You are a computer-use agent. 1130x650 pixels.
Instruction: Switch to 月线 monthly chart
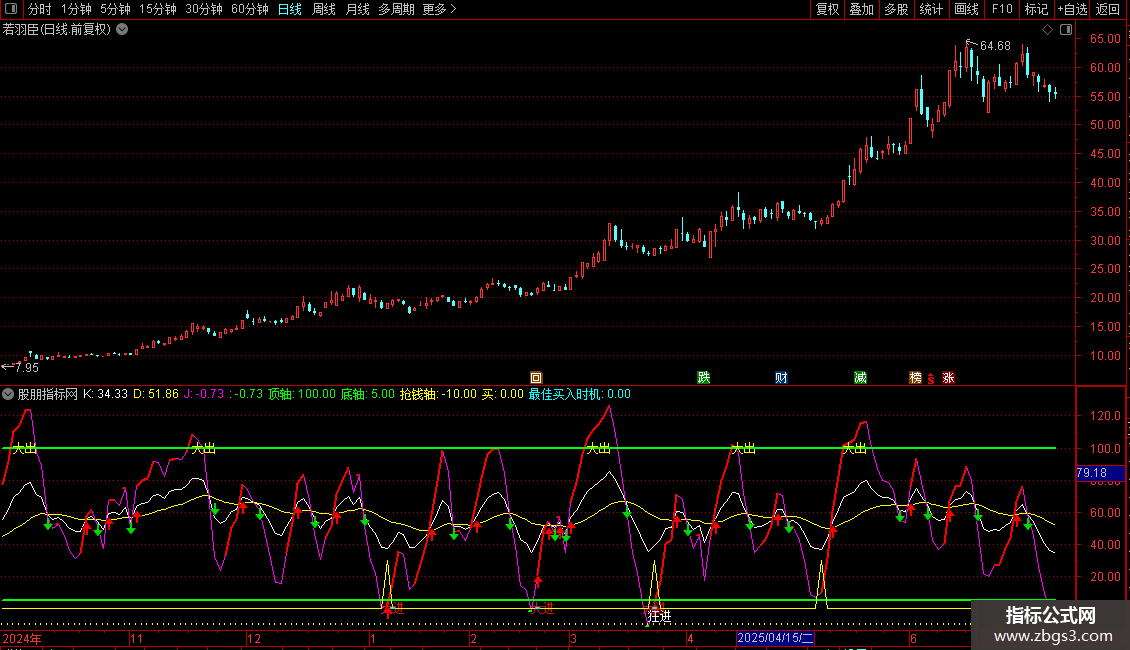[x=357, y=9]
